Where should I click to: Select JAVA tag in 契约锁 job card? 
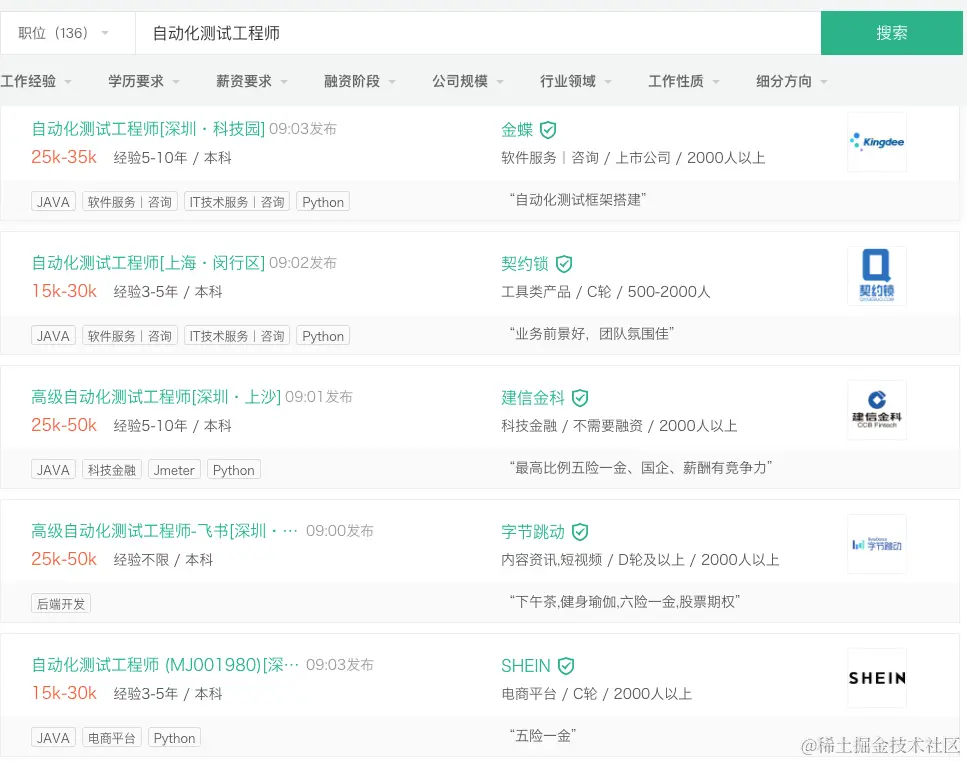click(53, 335)
